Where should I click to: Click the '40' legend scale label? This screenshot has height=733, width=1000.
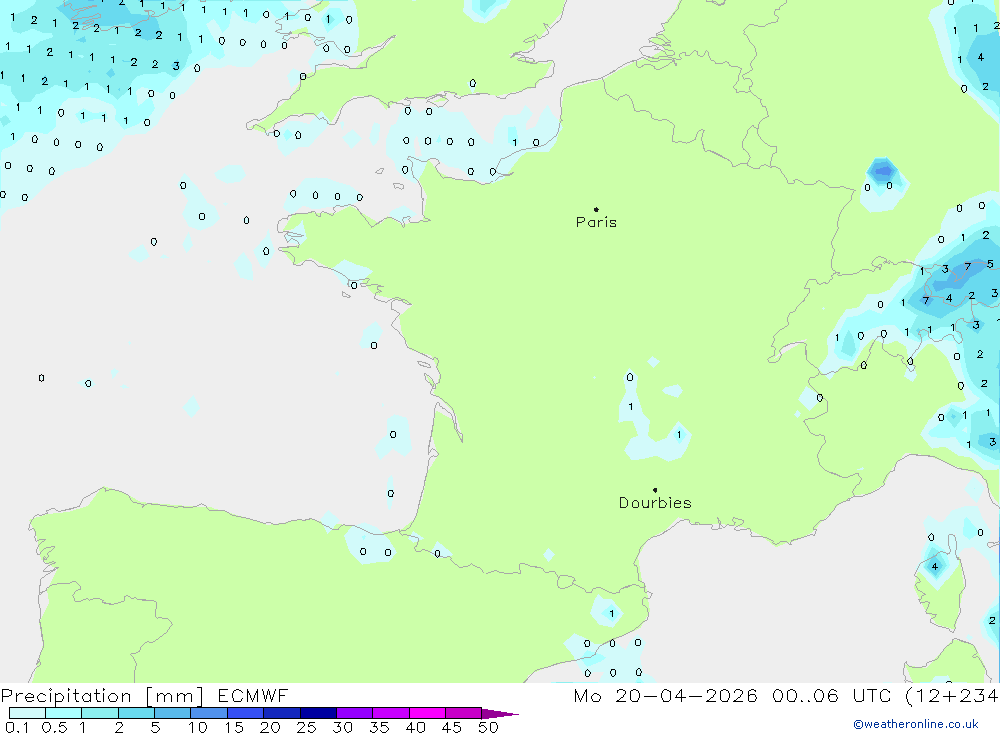point(415,727)
